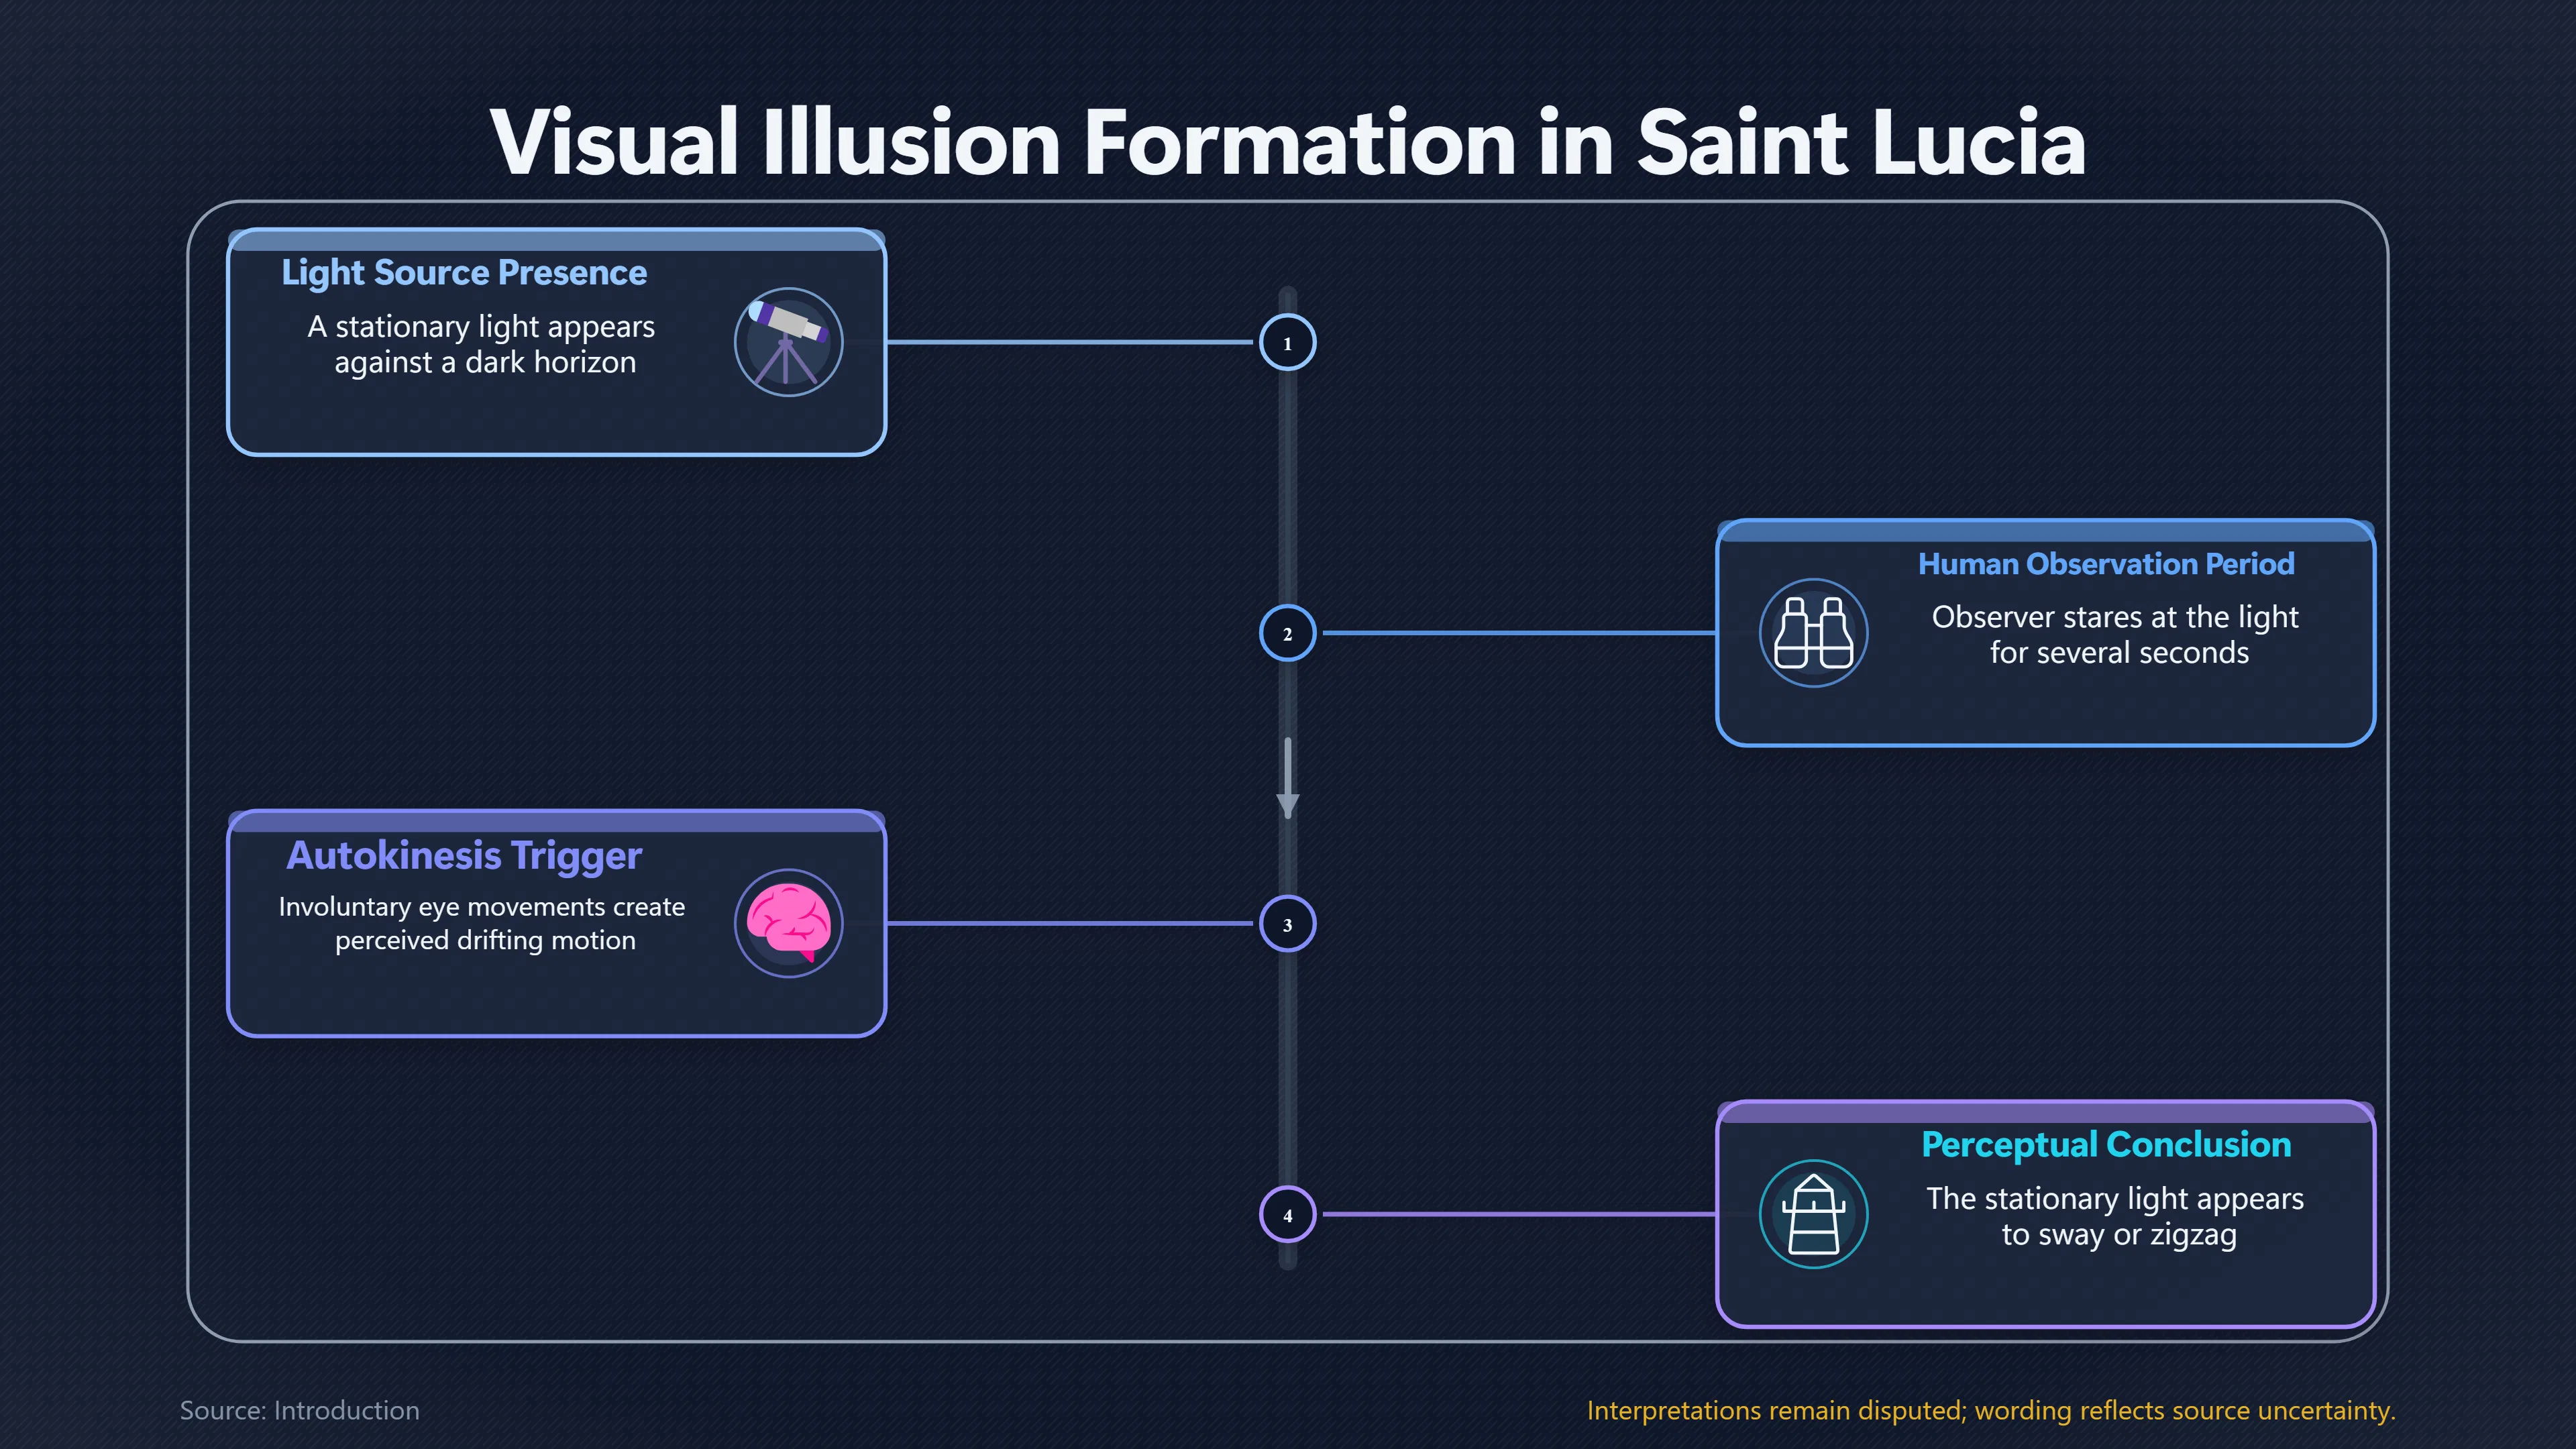Select timeline step marker 4
Screen dimensions: 2576x1449
point(1287,1215)
